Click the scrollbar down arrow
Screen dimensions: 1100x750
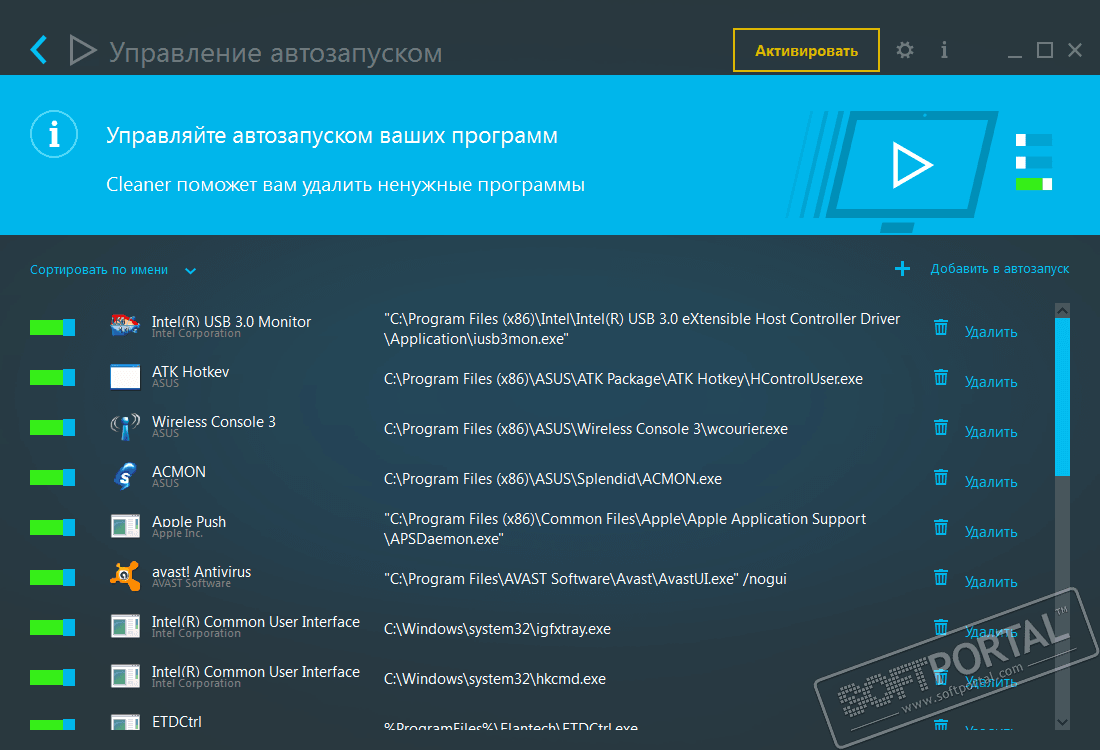[1062, 722]
